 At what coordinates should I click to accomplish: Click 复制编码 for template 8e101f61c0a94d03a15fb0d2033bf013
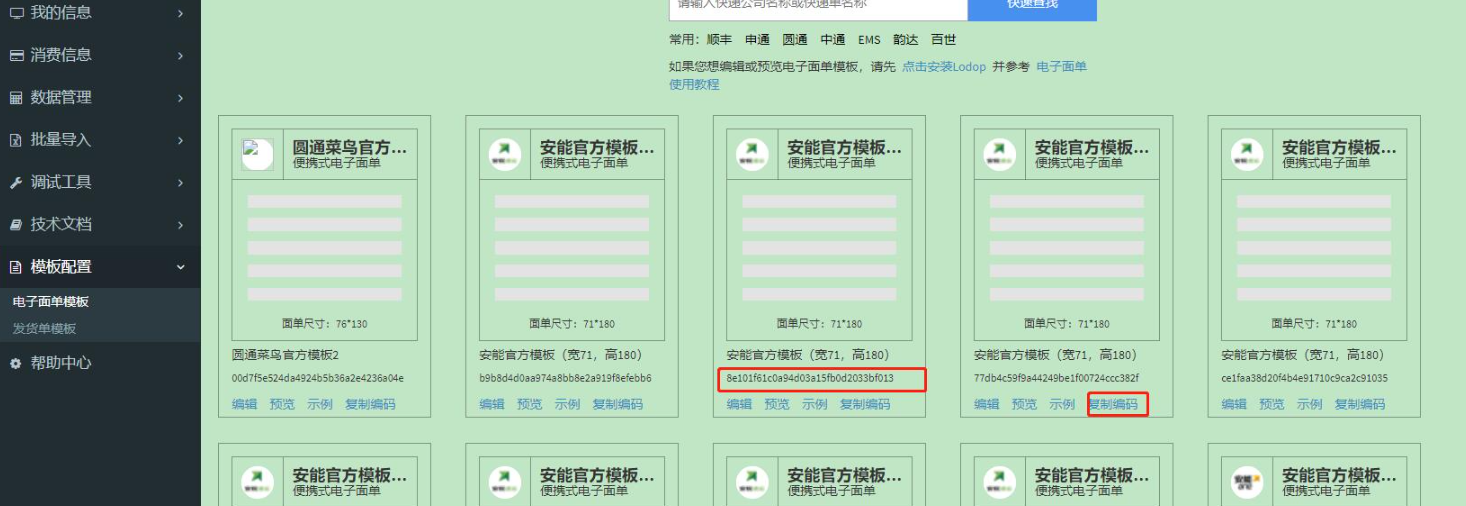click(x=865, y=405)
